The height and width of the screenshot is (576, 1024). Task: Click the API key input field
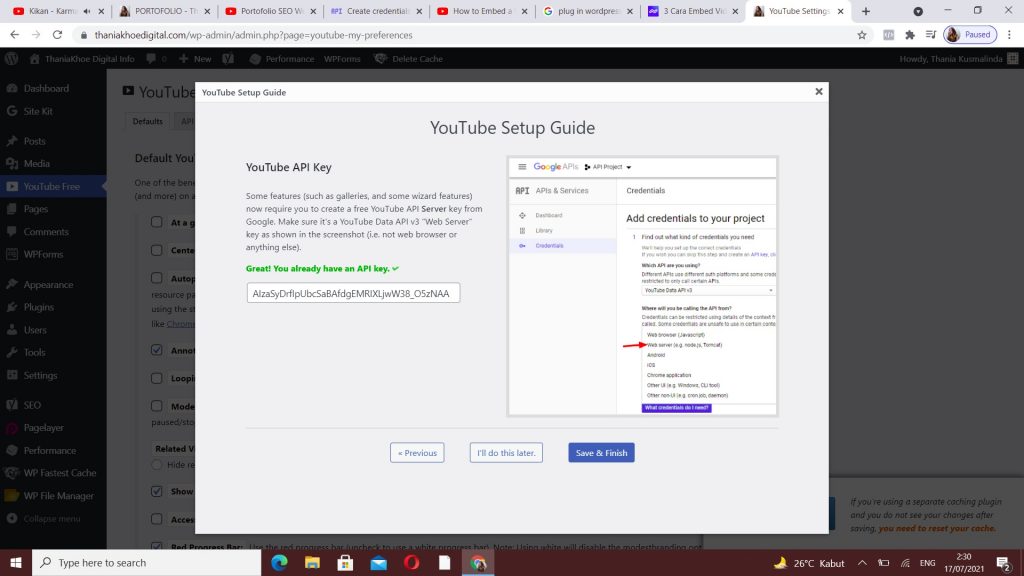point(352,292)
